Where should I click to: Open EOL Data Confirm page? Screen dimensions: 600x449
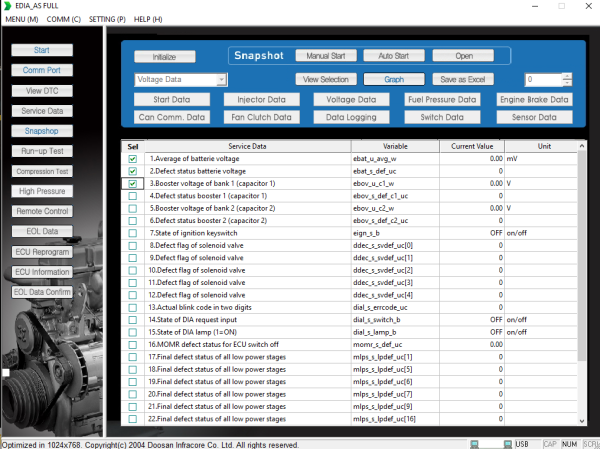pyautogui.click(x=42, y=292)
